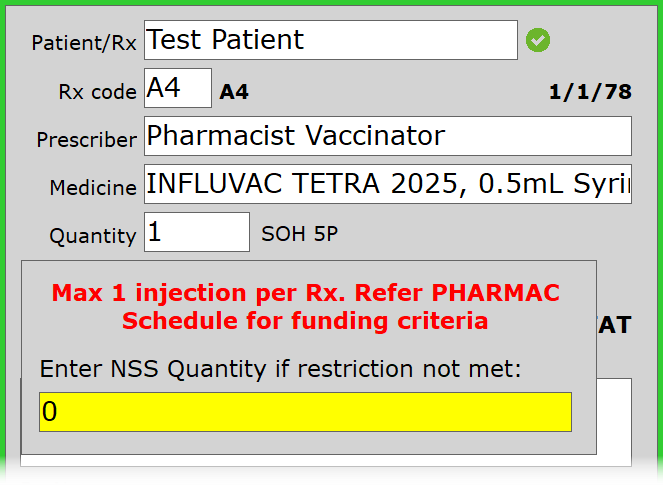Click the red Max 1 injection warning
The width and height of the screenshot is (663, 486).
pos(305,294)
